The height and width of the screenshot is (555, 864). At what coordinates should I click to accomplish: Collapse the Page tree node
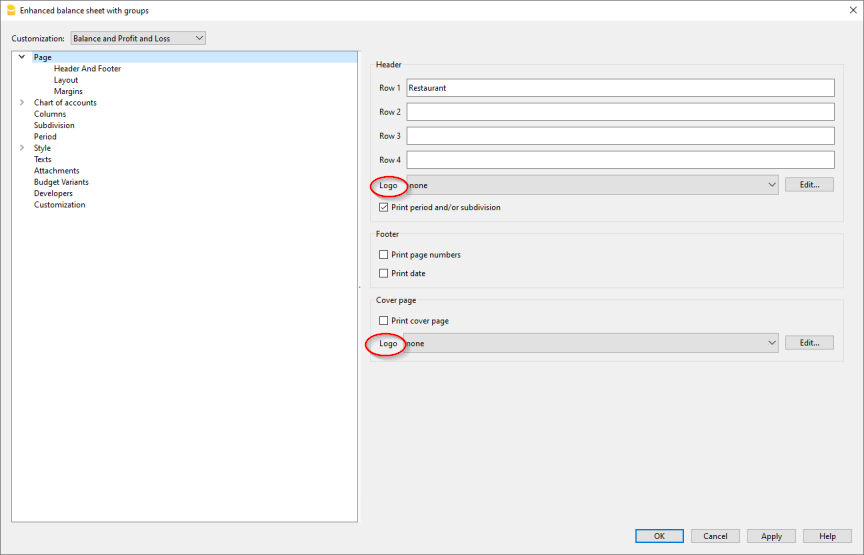coord(22,57)
